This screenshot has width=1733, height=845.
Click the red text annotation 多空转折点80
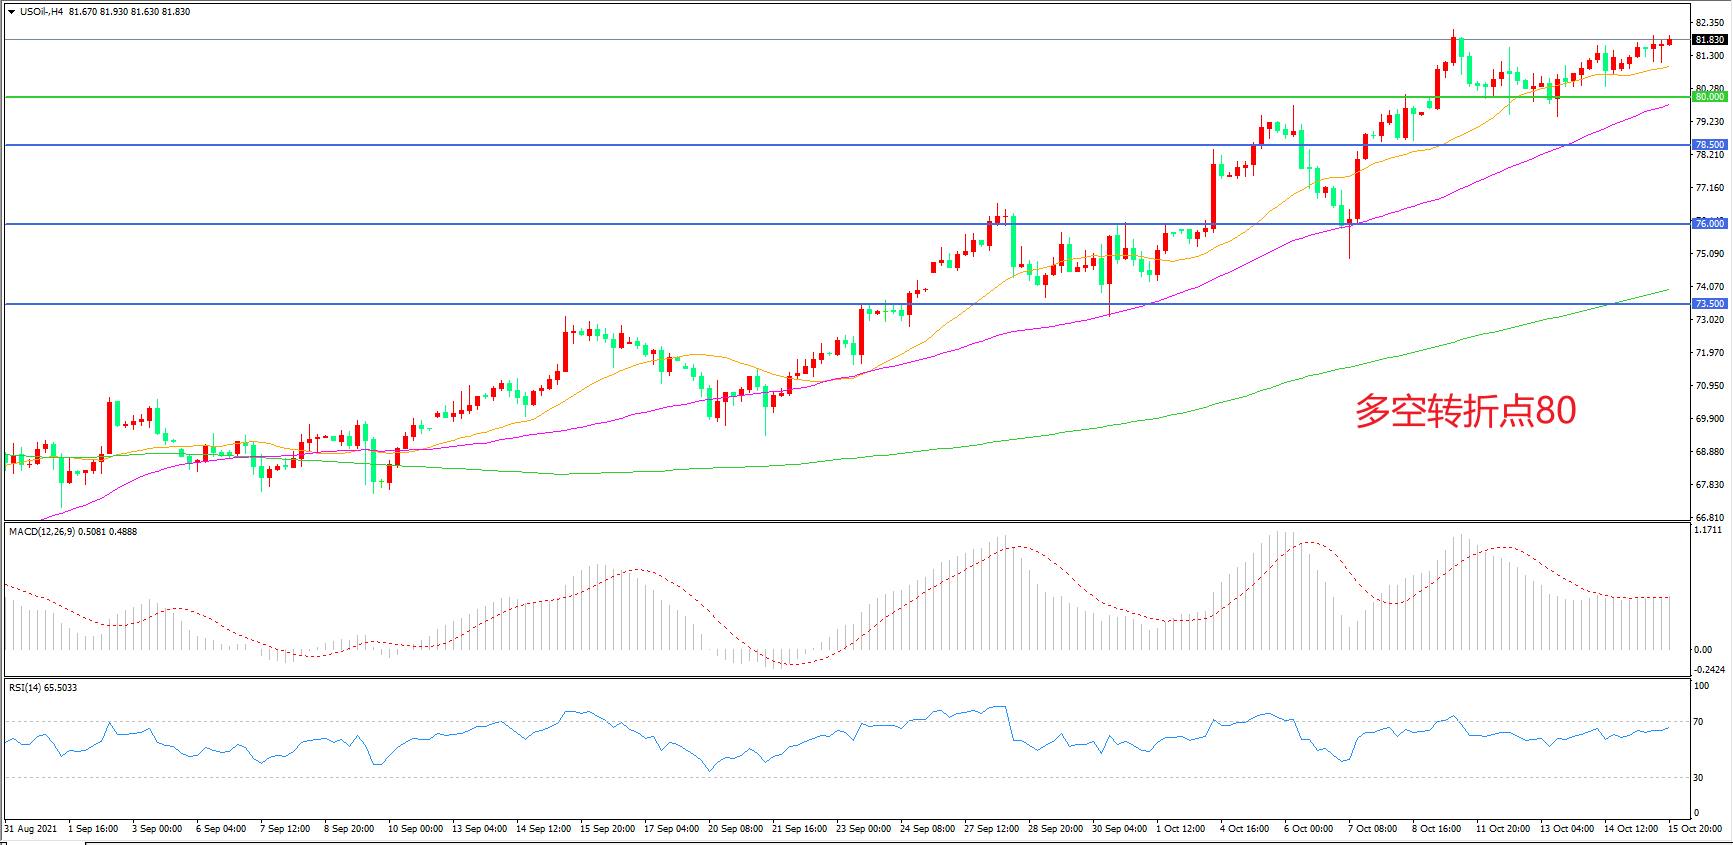(1465, 411)
